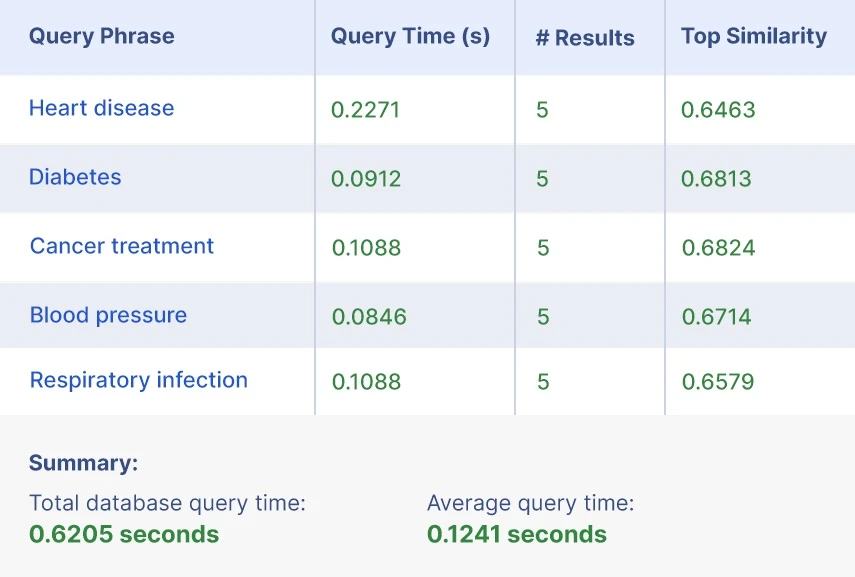Click the Blood pressure query phrase
The height and width of the screenshot is (577, 855).
pos(108,315)
